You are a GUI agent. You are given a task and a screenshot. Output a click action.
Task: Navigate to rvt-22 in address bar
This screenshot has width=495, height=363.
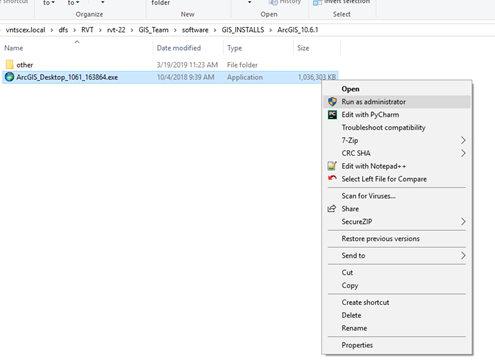pyautogui.click(x=116, y=30)
